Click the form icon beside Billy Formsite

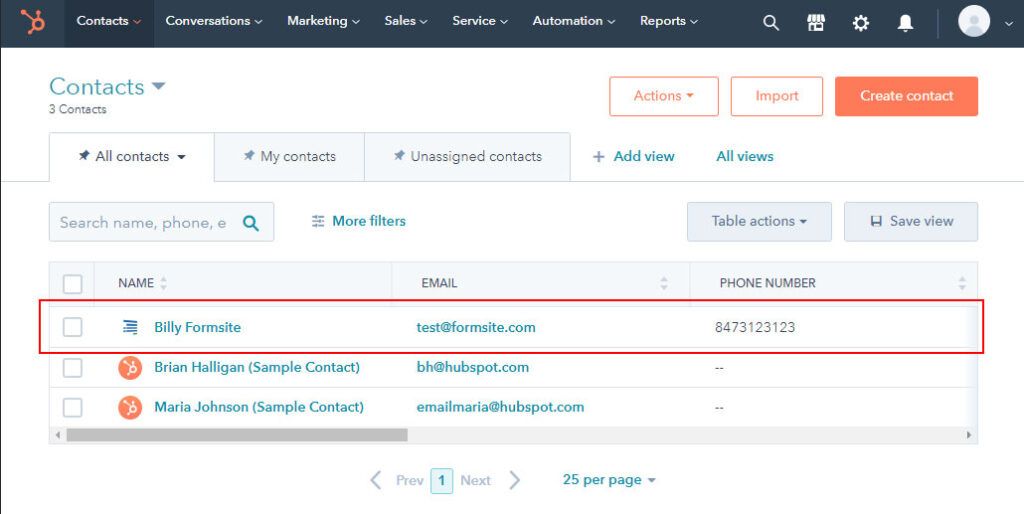click(x=131, y=327)
